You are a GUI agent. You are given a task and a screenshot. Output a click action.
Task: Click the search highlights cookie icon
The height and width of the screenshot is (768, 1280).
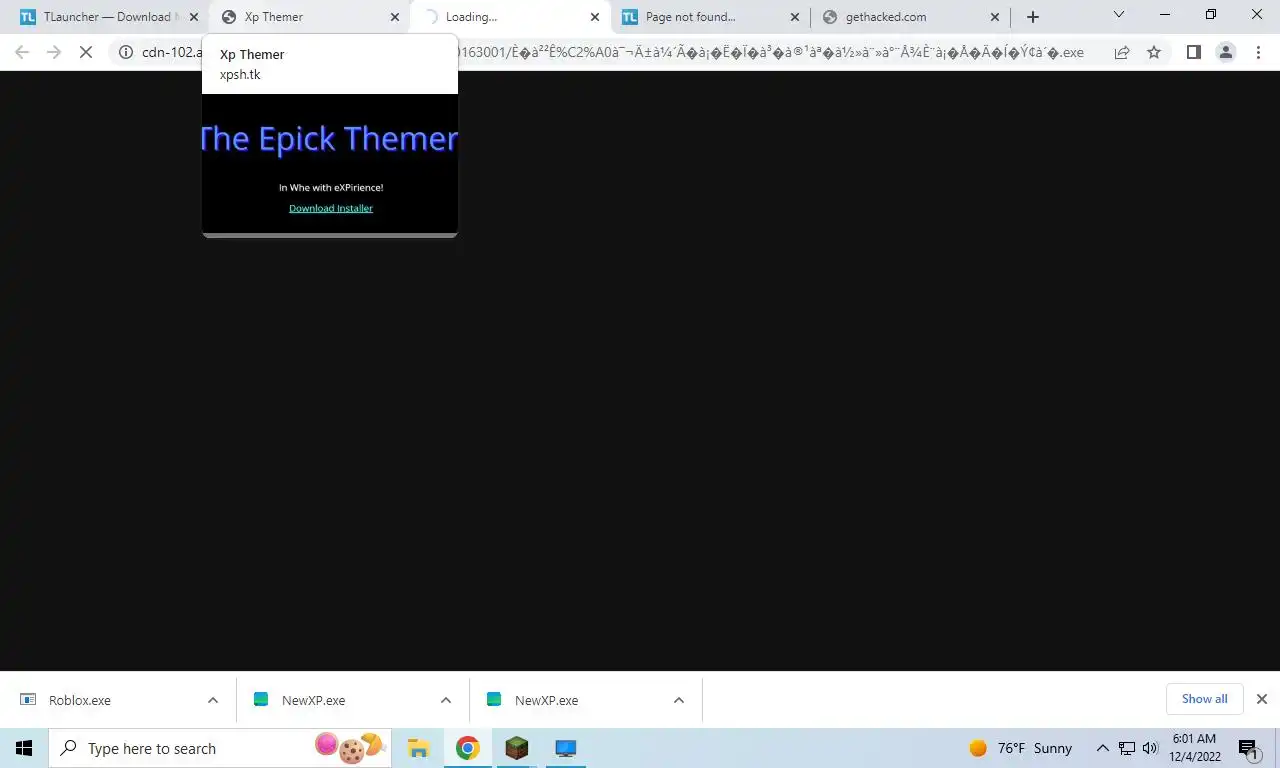coord(350,748)
